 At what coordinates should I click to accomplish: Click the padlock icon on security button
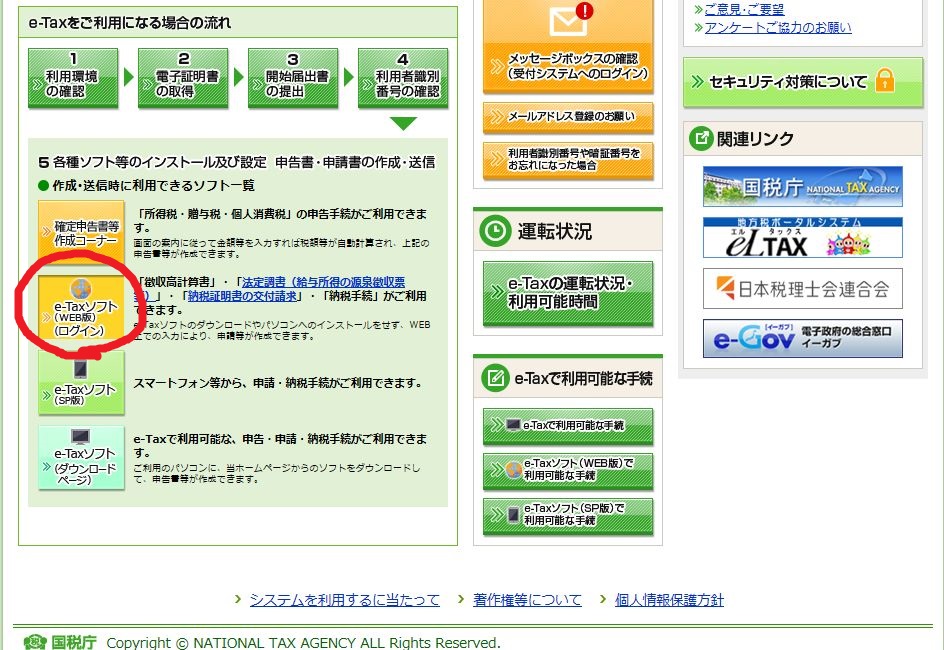[x=884, y=80]
